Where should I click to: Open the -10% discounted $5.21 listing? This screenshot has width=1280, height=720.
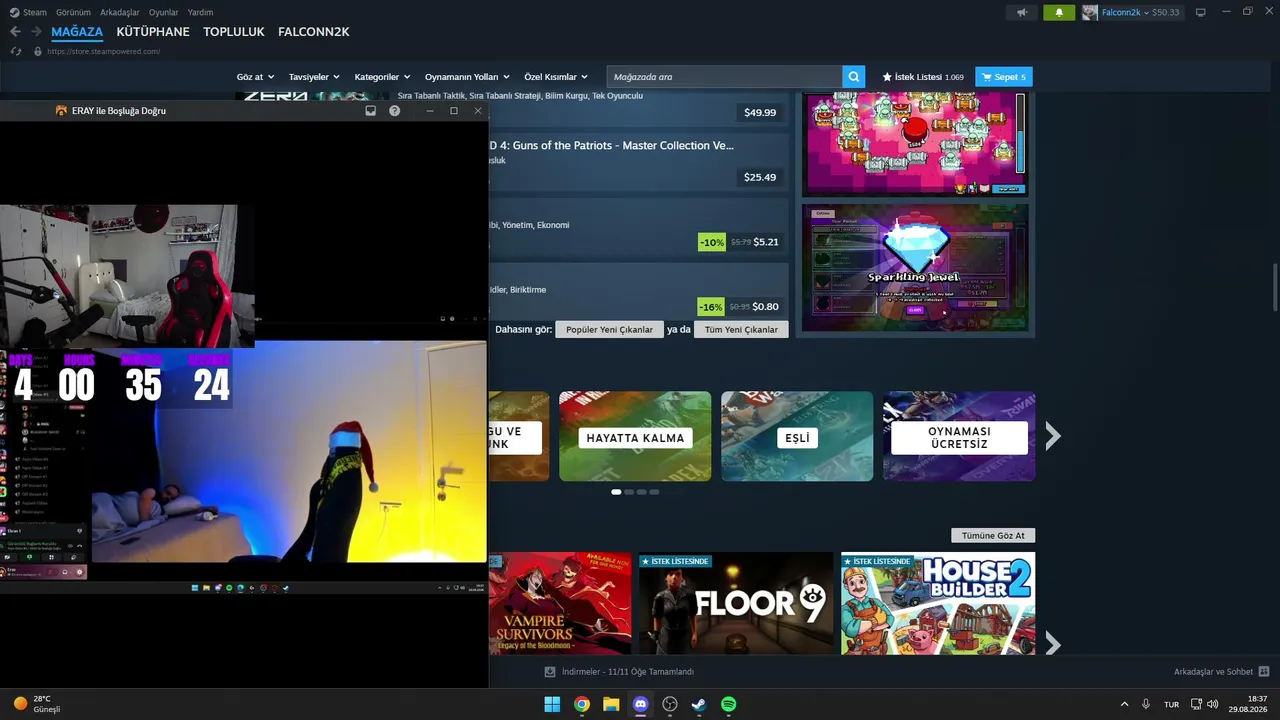point(740,242)
